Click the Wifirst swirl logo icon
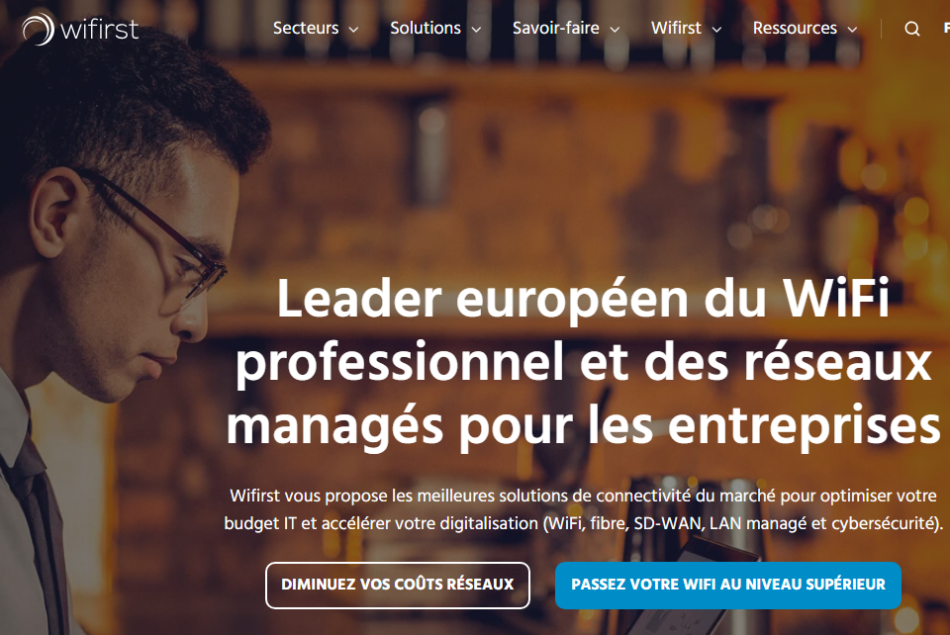This screenshot has height=635, width=950. (x=38, y=28)
